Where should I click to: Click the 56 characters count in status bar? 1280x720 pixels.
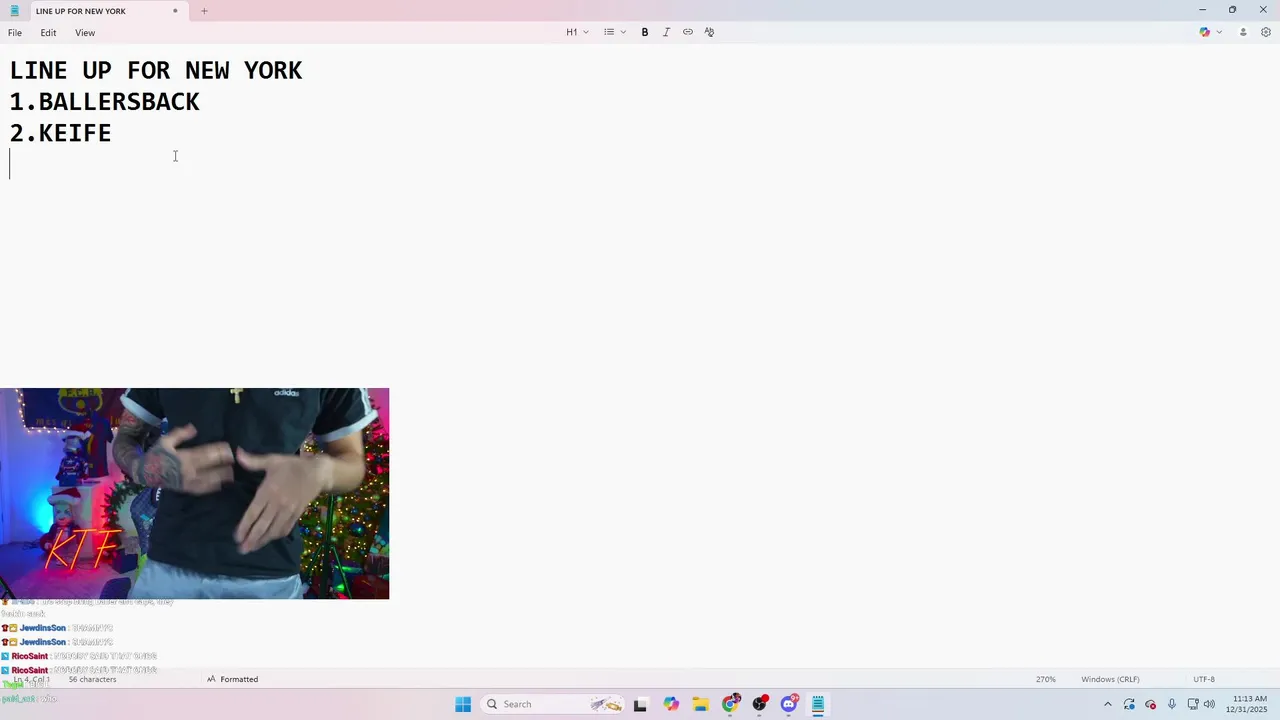(x=92, y=679)
